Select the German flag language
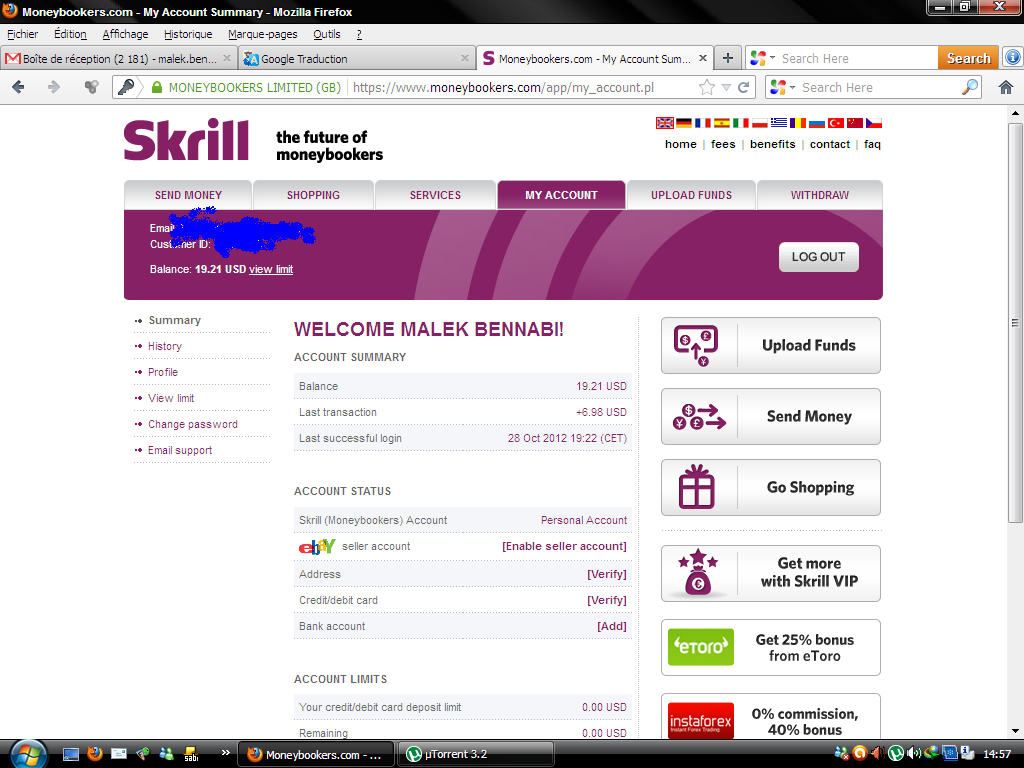 [x=684, y=123]
